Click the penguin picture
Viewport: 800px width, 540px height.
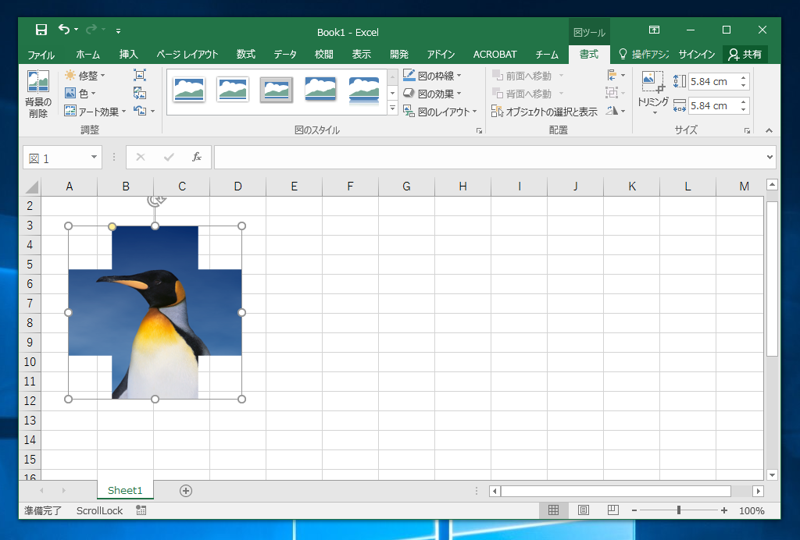point(155,312)
